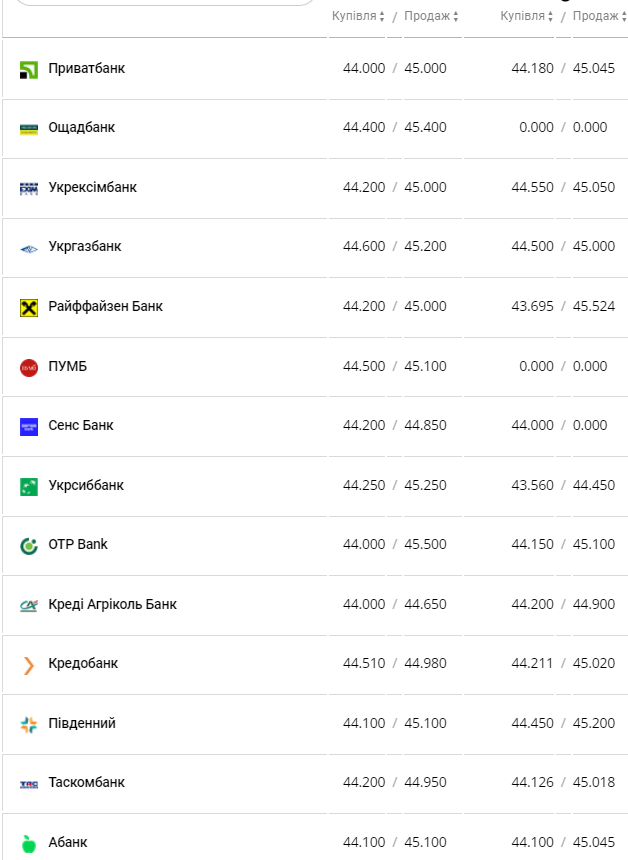Sort by second Продаж column
The height and width of the screenshot is (860, 628).
[599, 16]
